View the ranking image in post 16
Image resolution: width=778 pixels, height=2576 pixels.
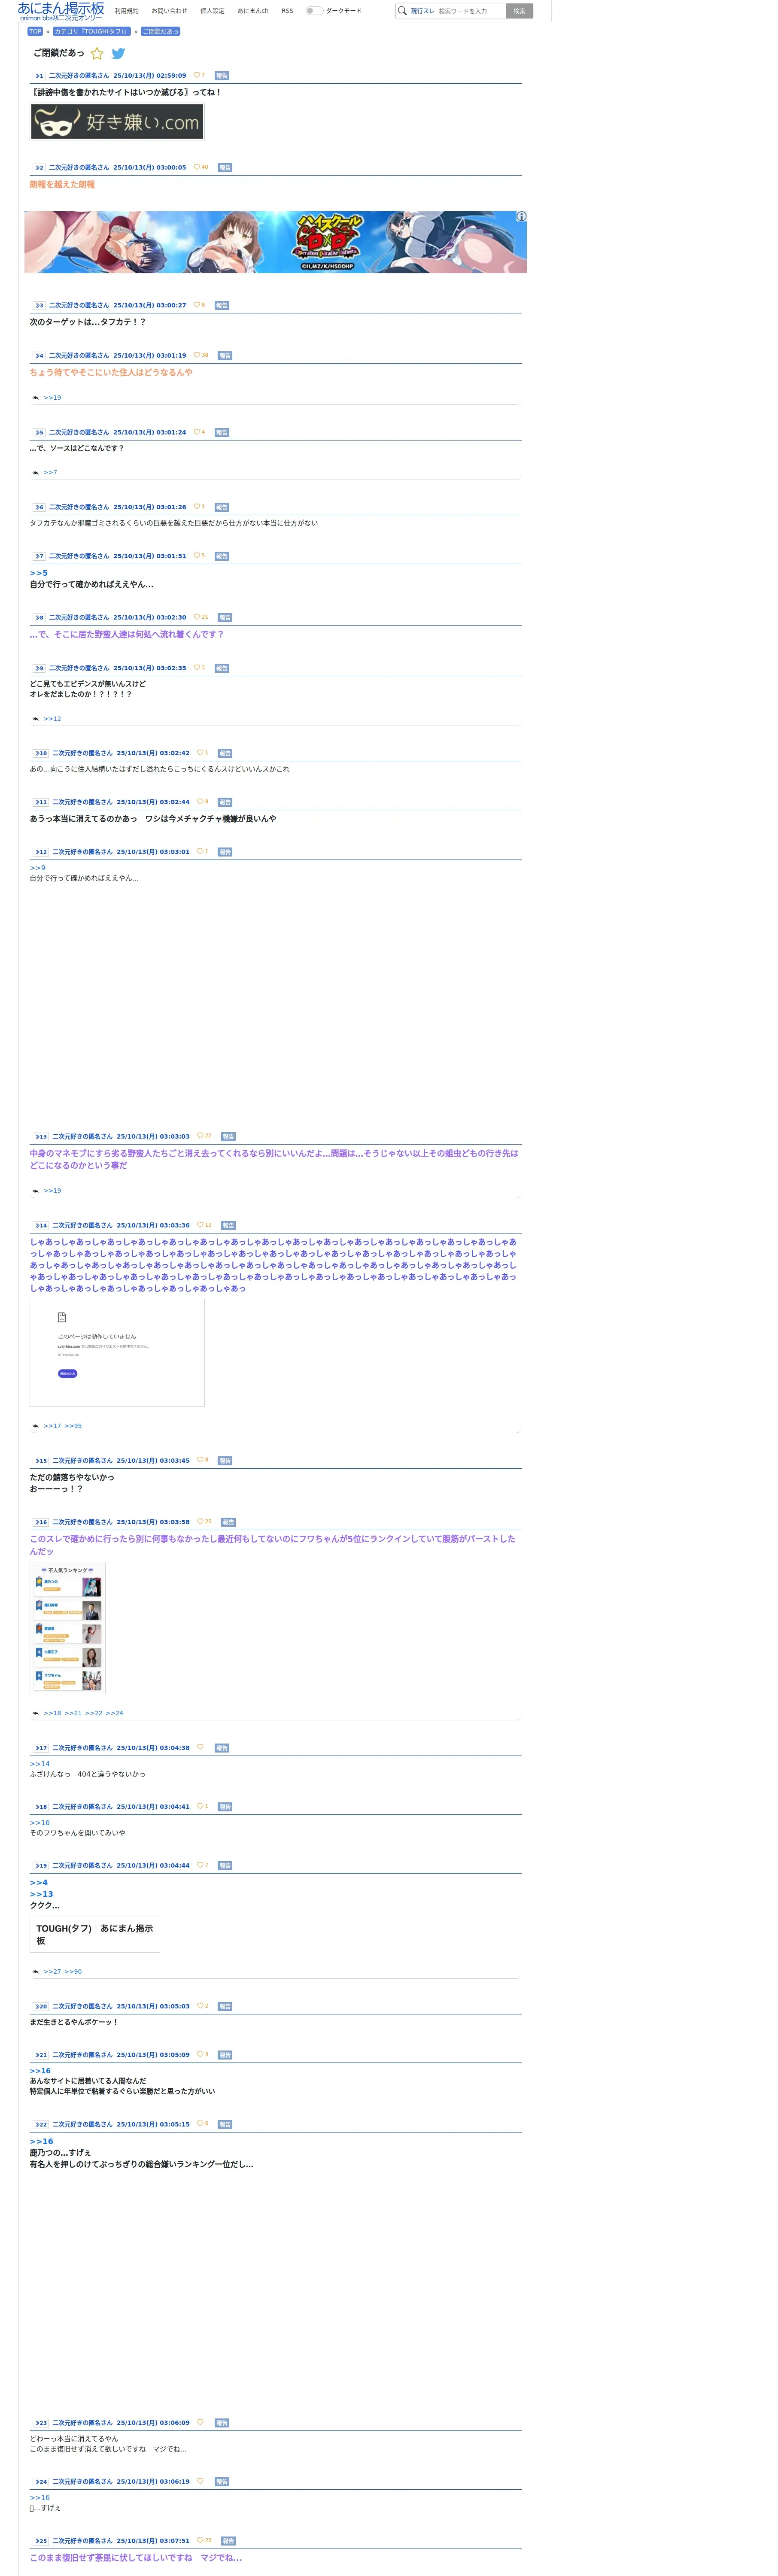(x=68, y=1627)
